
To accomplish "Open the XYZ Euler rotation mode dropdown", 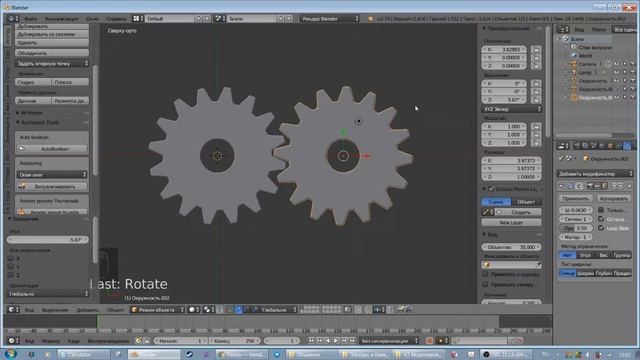I will 512,109.
